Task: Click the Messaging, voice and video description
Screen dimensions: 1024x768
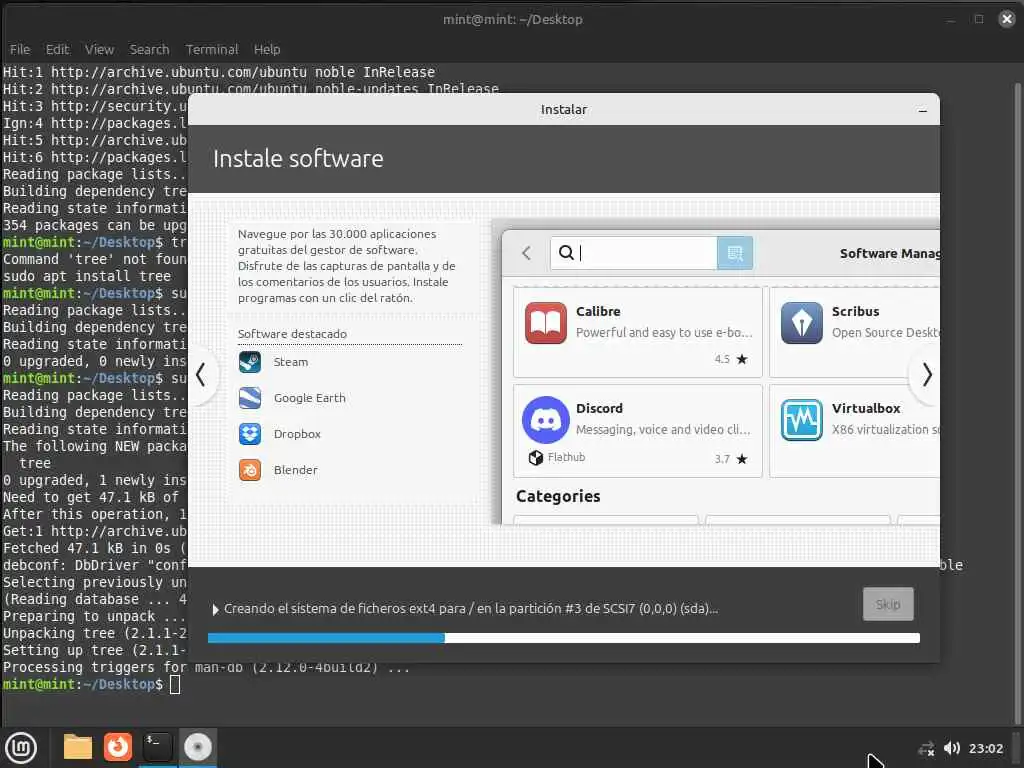Action: [663, 430]
